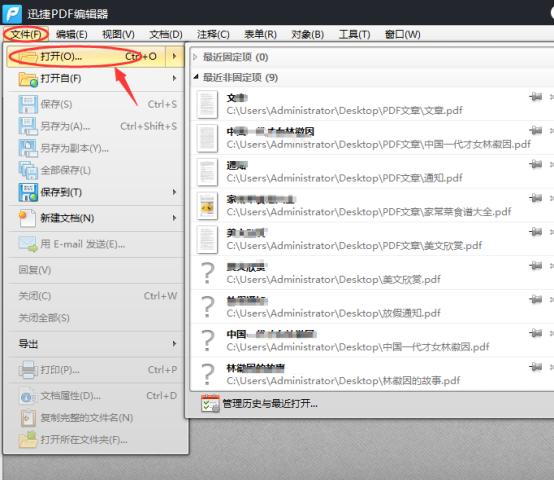Pin the 家常菜食谱大全.pdf entry

(536, 198)
